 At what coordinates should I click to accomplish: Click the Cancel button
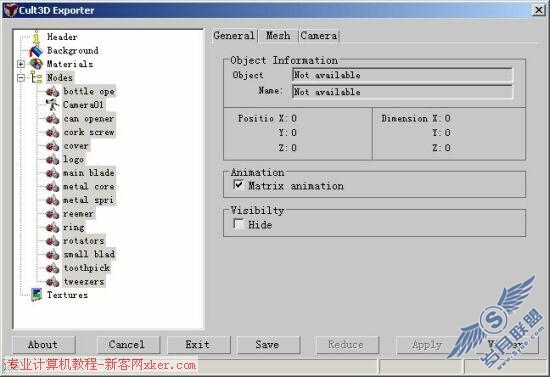(x=128, y=345)
